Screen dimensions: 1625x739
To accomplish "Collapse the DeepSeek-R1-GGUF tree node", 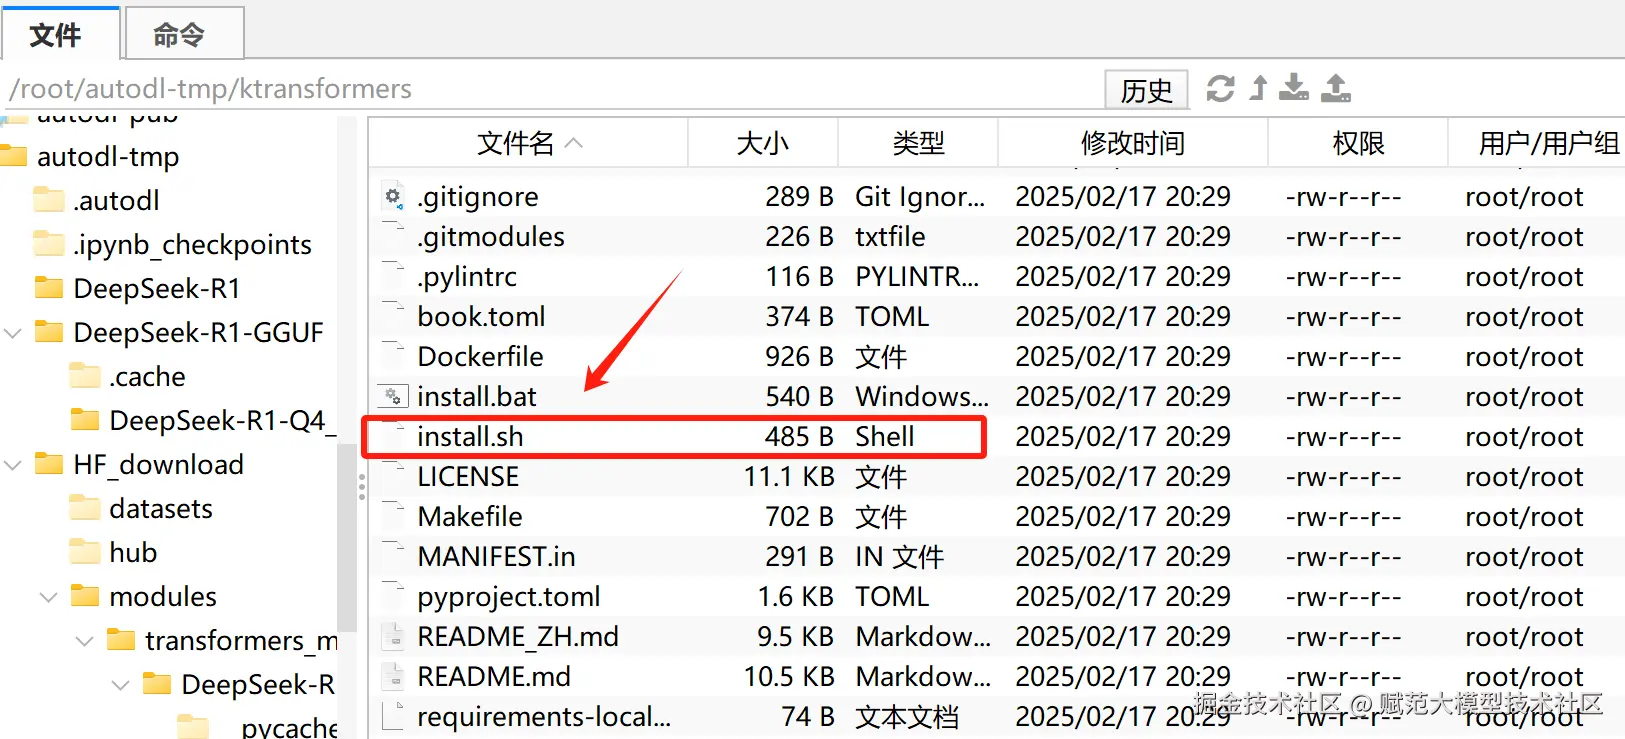I will pos(13,333).
